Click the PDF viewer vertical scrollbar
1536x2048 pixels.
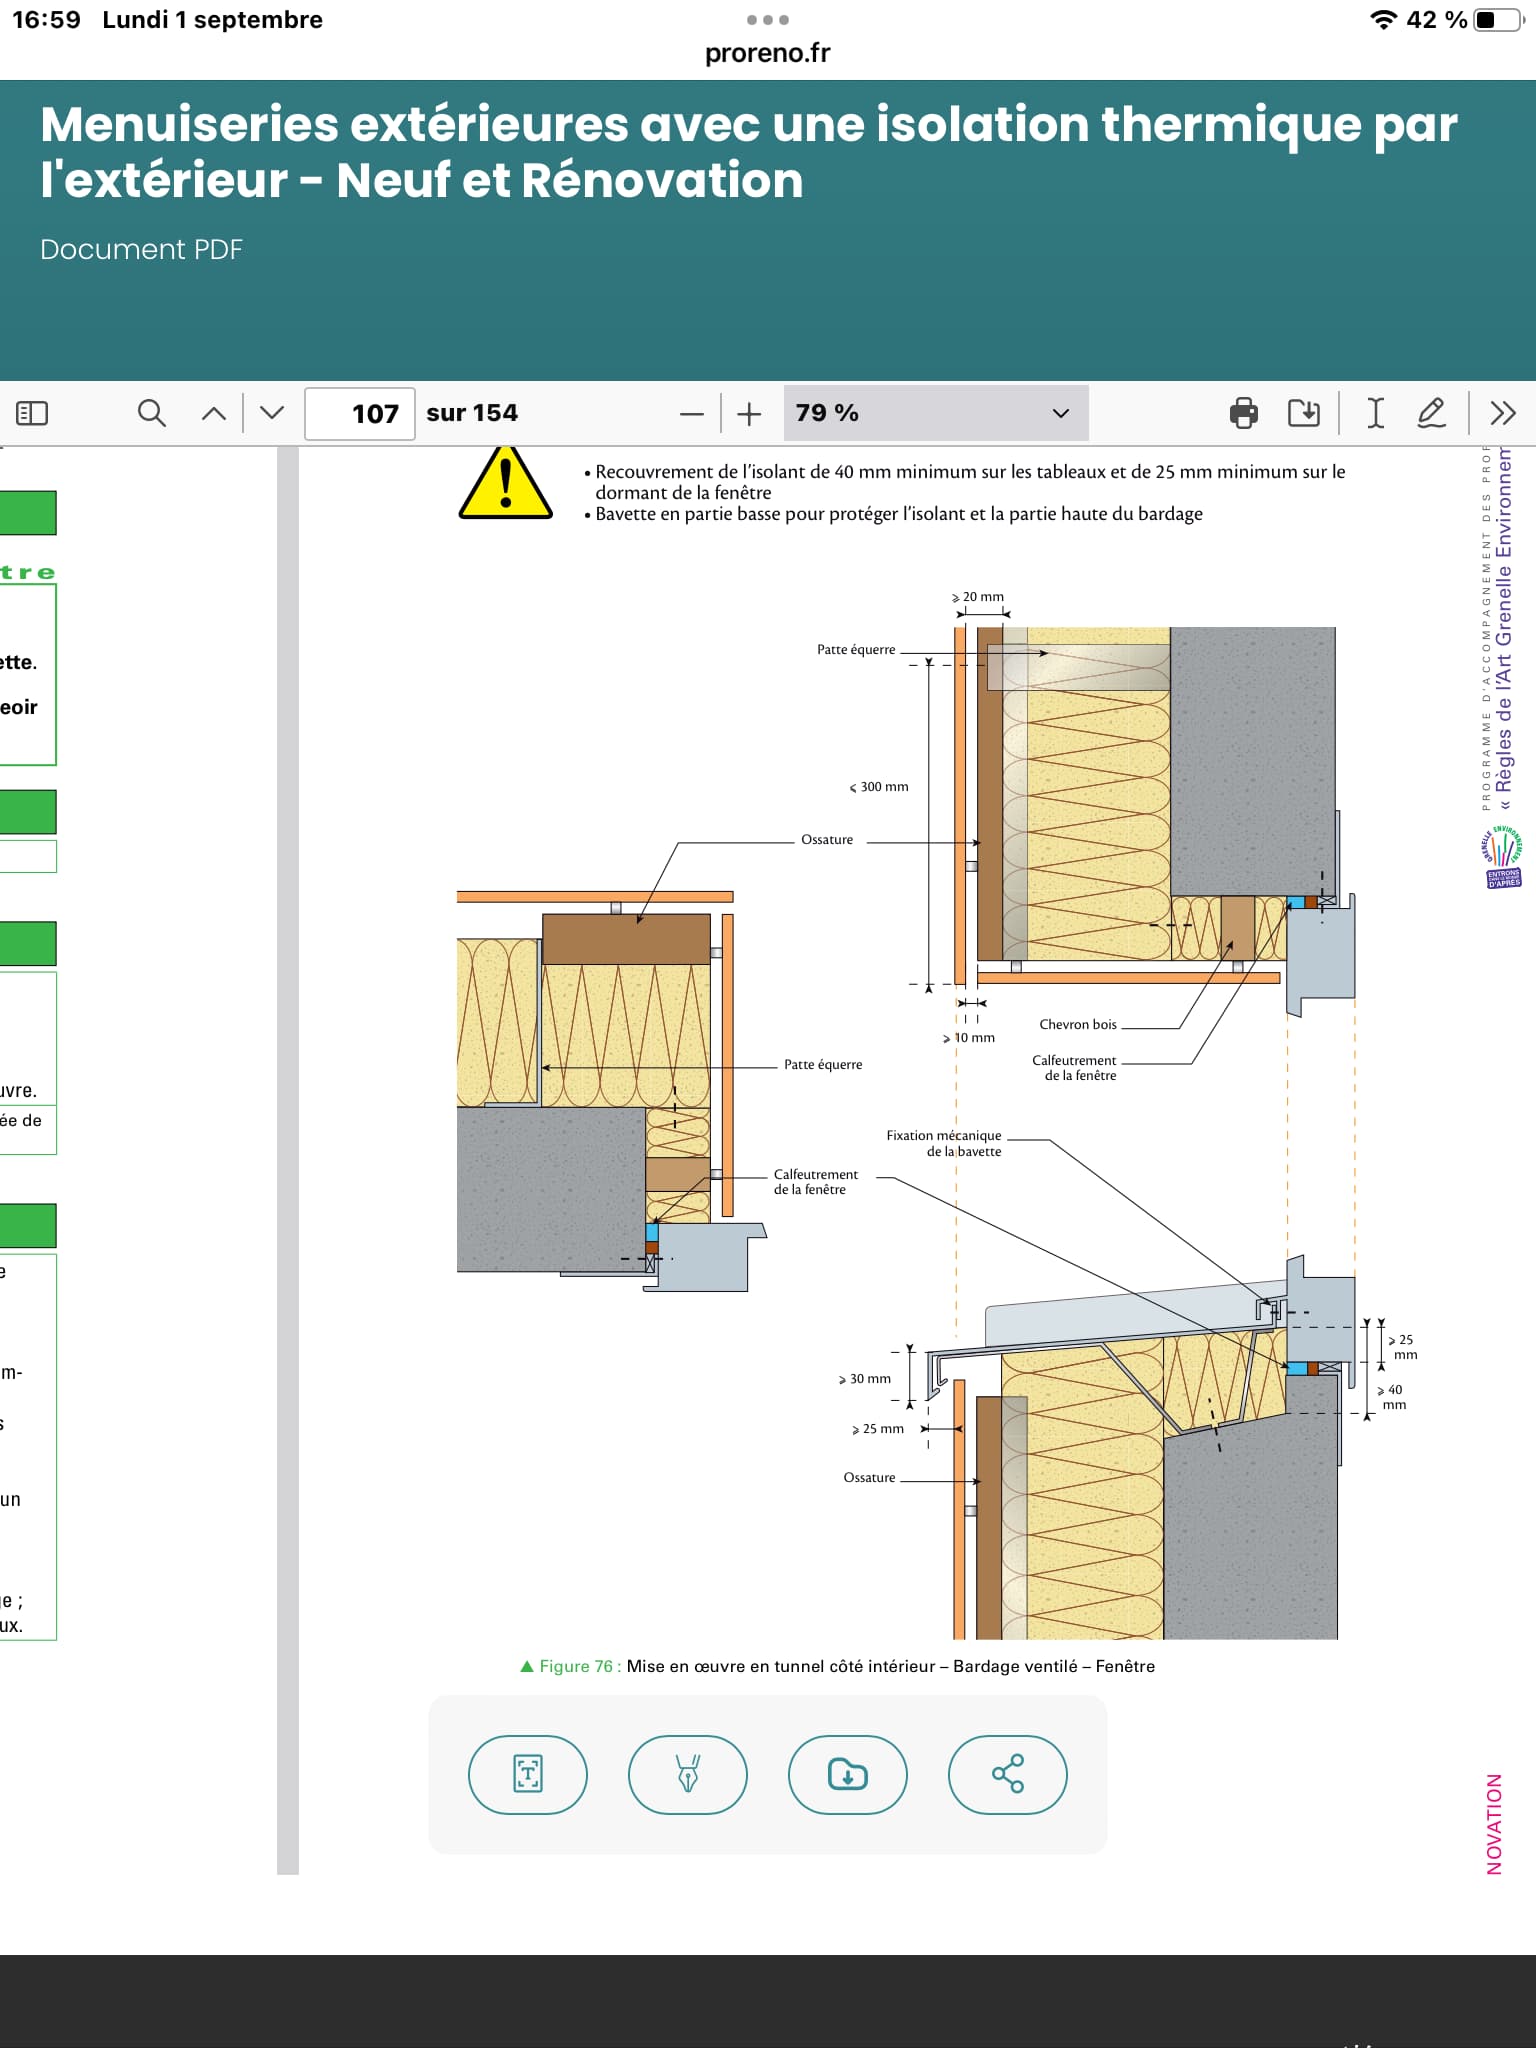(x=288, y=1160)
